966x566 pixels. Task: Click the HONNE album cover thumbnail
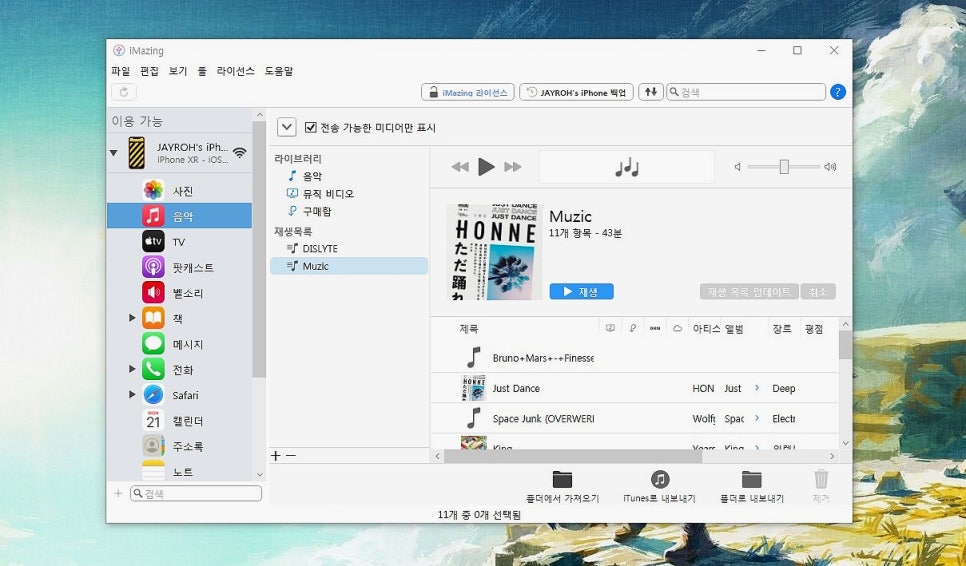495,252
